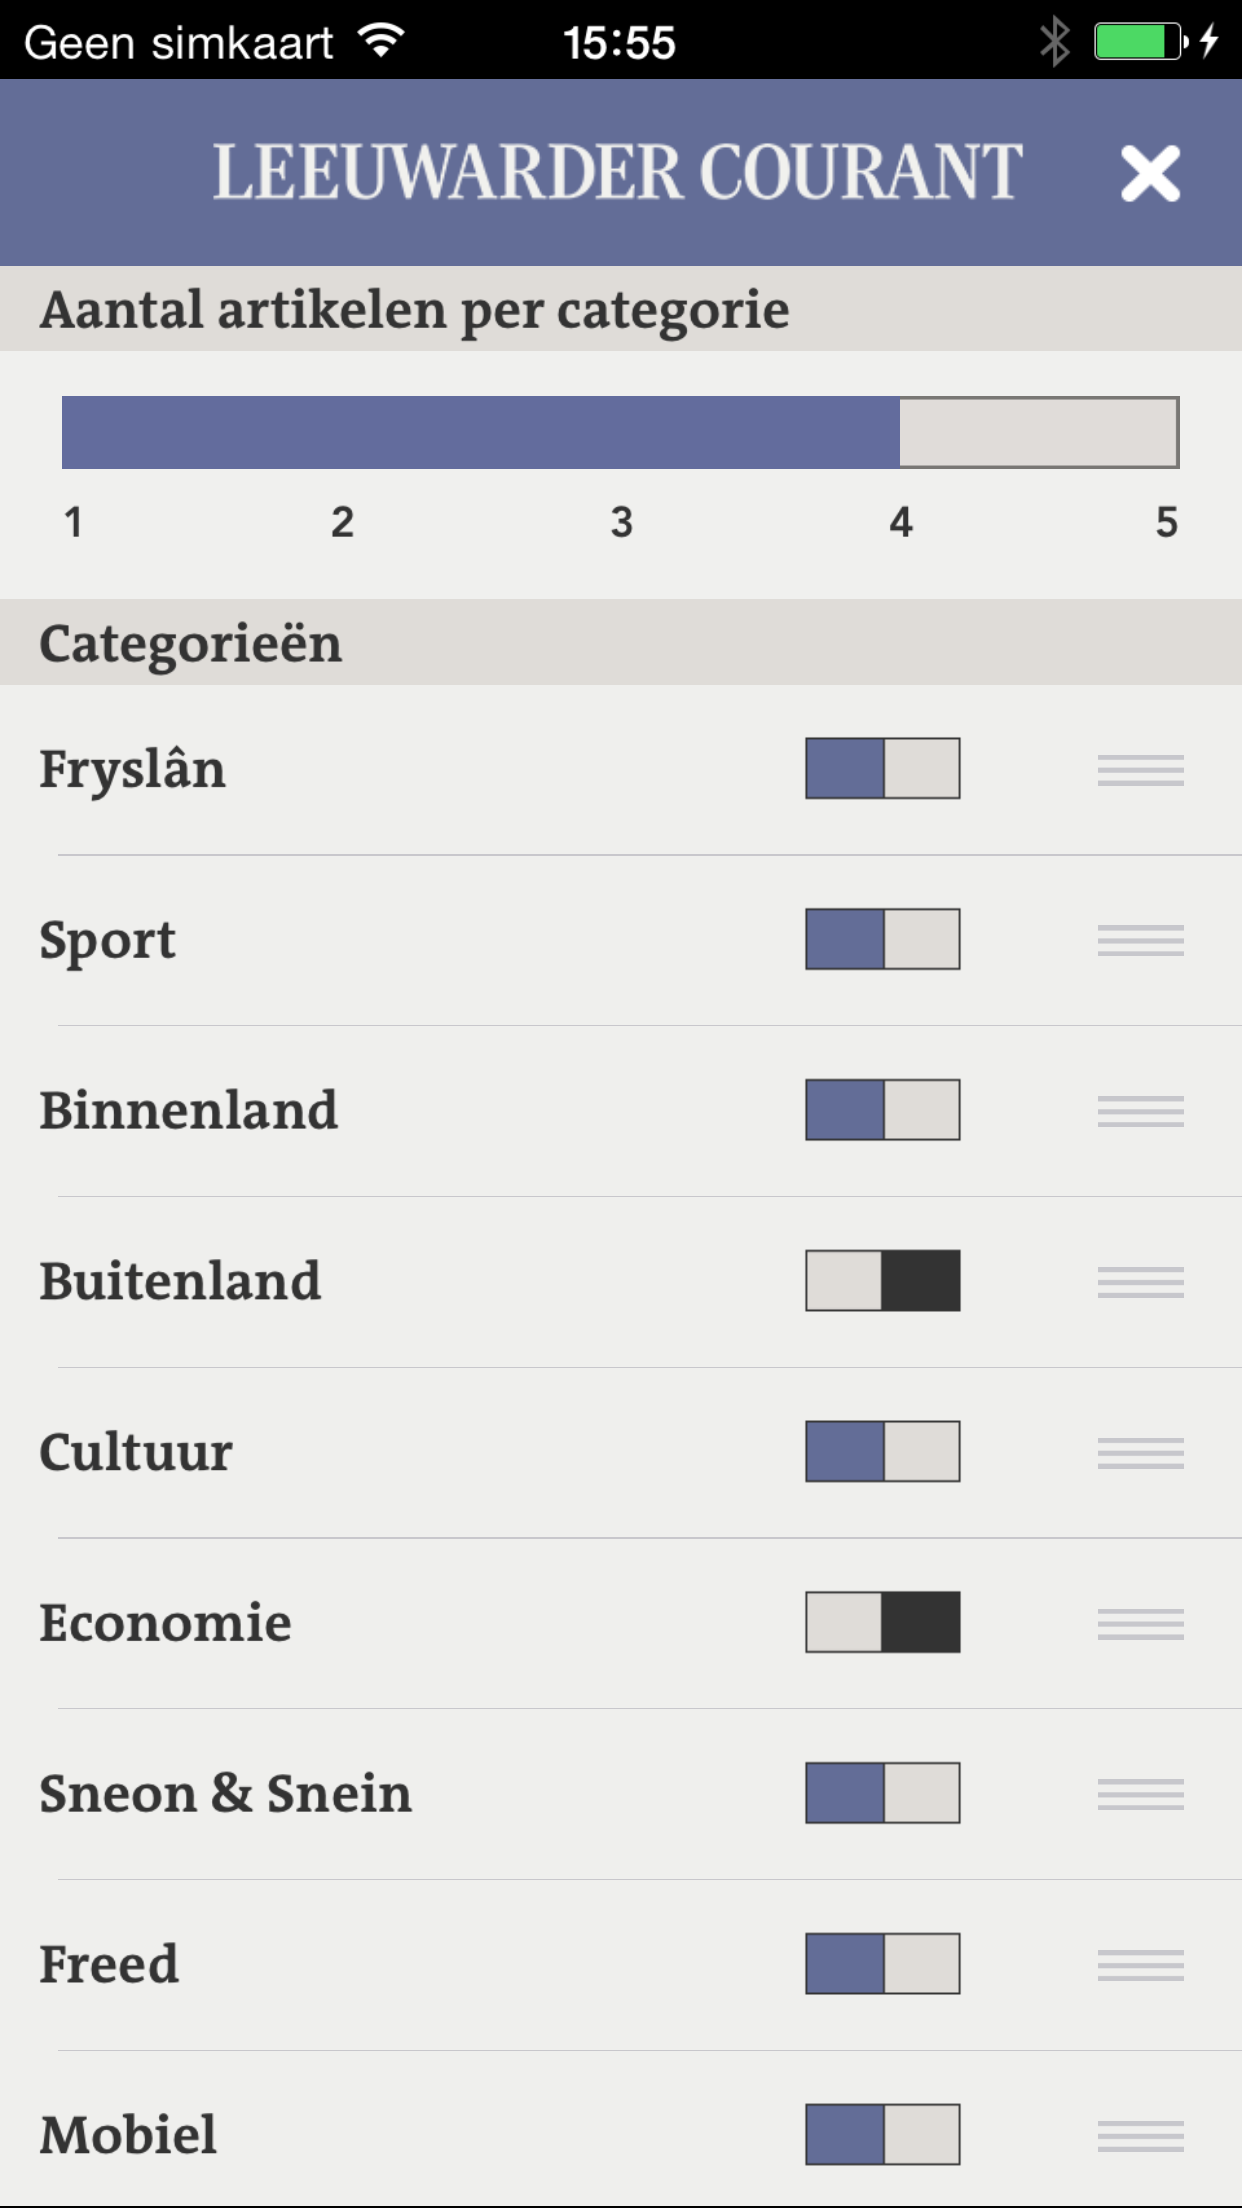Tap the reorder handle for Economie
The image size is (1242, 2208).
pos(1140,1624)
